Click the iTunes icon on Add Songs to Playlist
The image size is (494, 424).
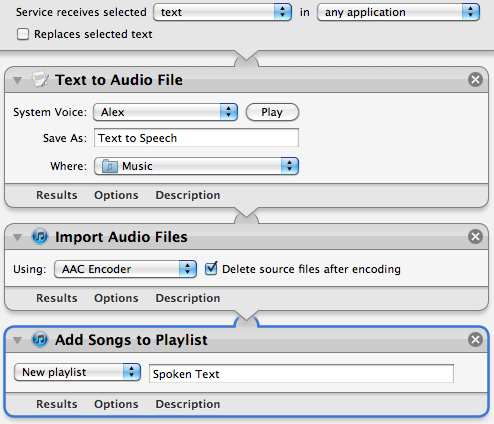click(x=40, y=340)
